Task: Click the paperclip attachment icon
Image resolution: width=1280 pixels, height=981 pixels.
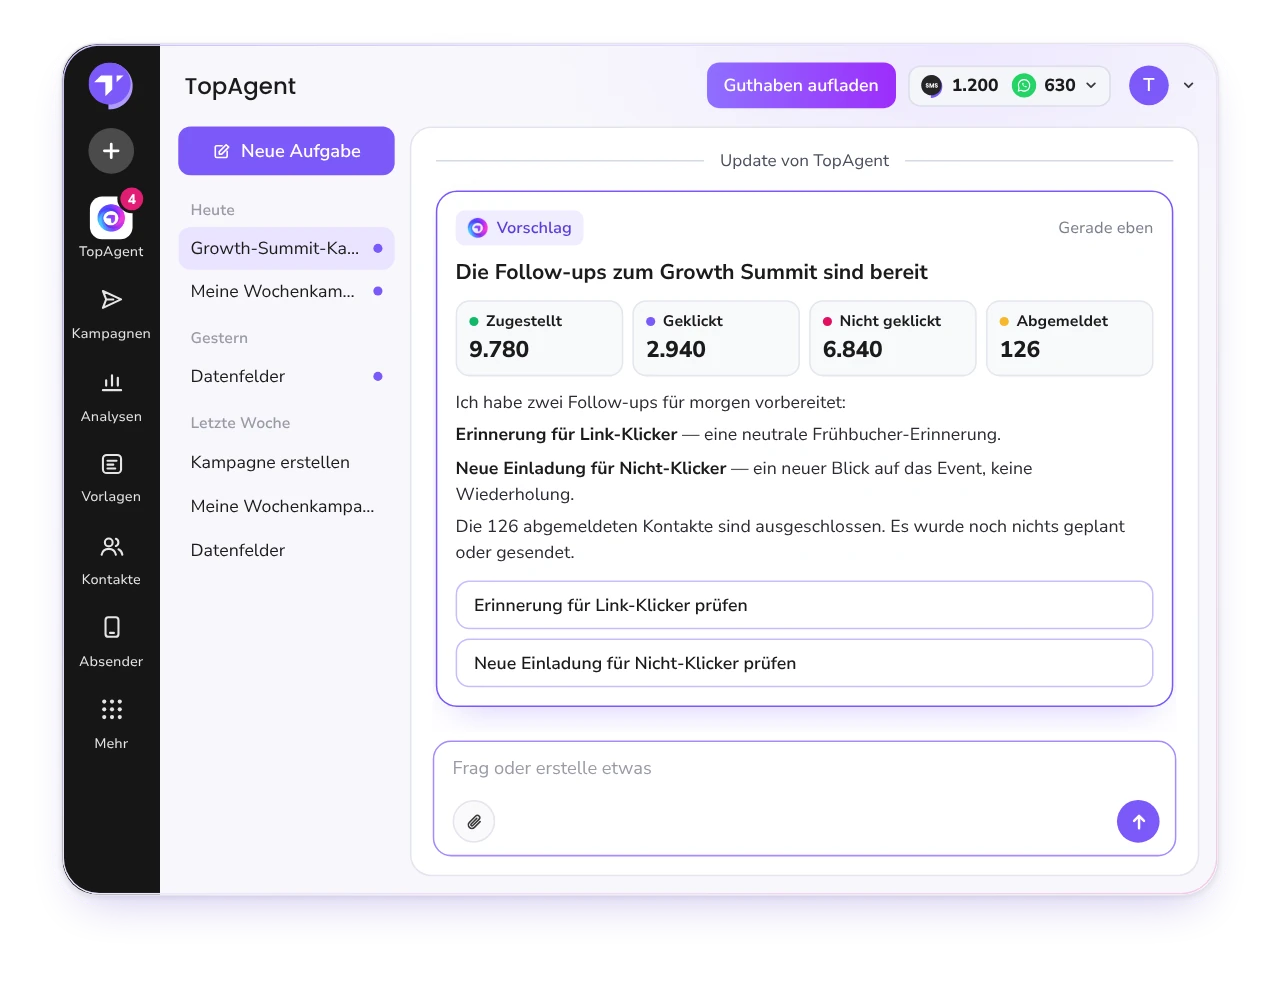Action: point(474,822)
